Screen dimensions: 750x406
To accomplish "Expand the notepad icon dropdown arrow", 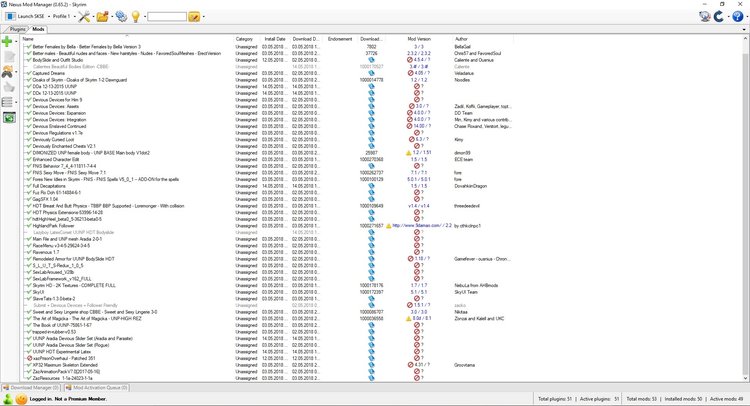I will coord(203,17).
